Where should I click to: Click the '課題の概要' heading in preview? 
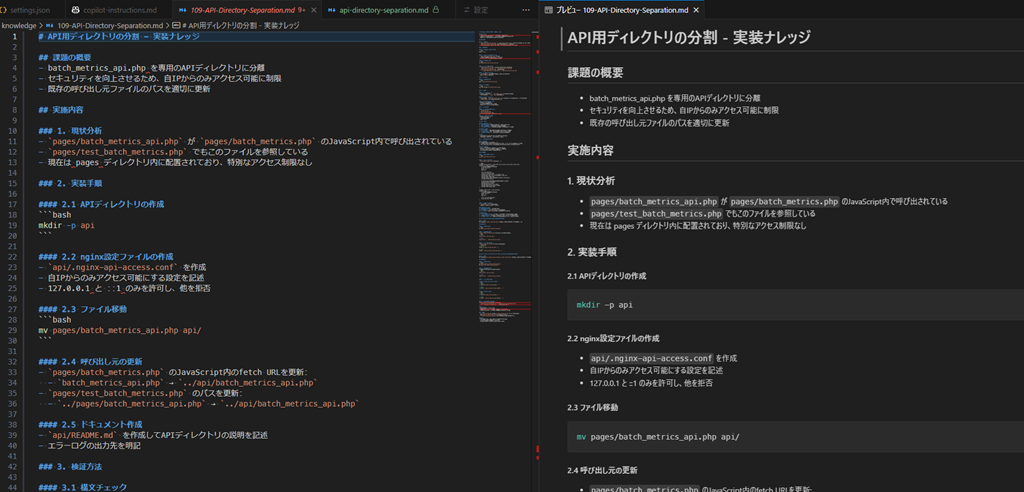coord(595,73)
